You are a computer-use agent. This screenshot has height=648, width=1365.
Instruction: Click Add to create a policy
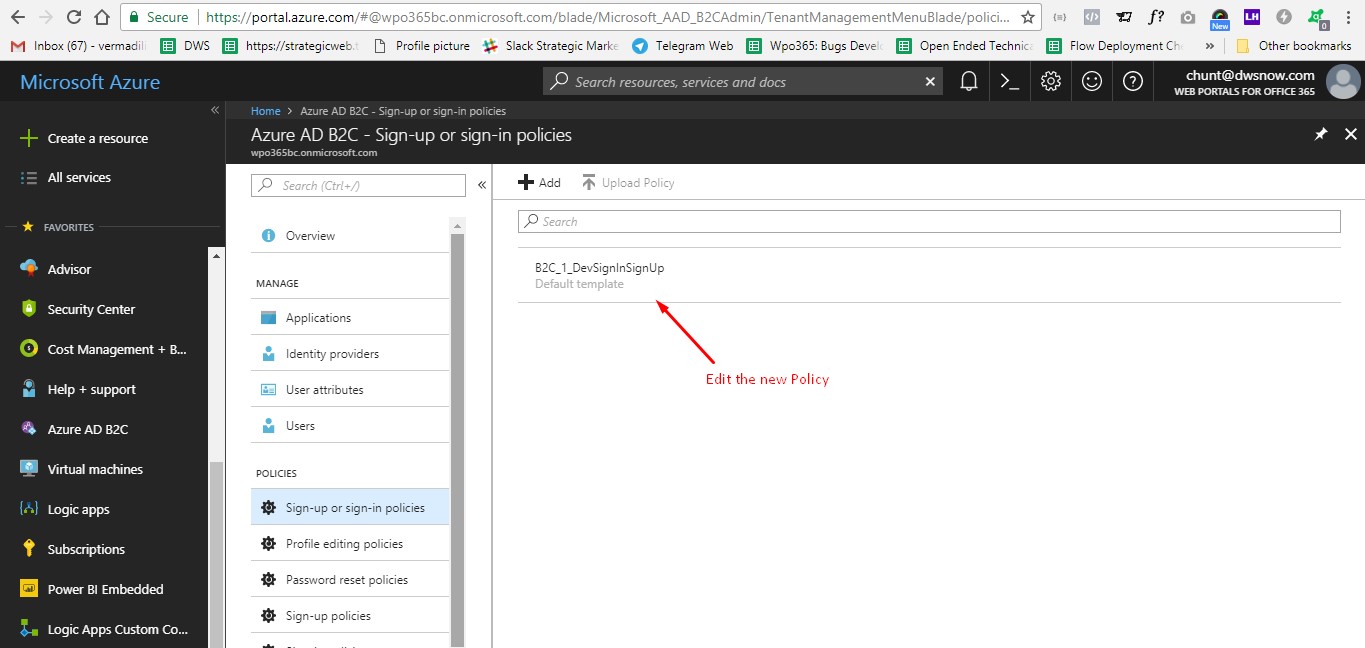(539, 182)
